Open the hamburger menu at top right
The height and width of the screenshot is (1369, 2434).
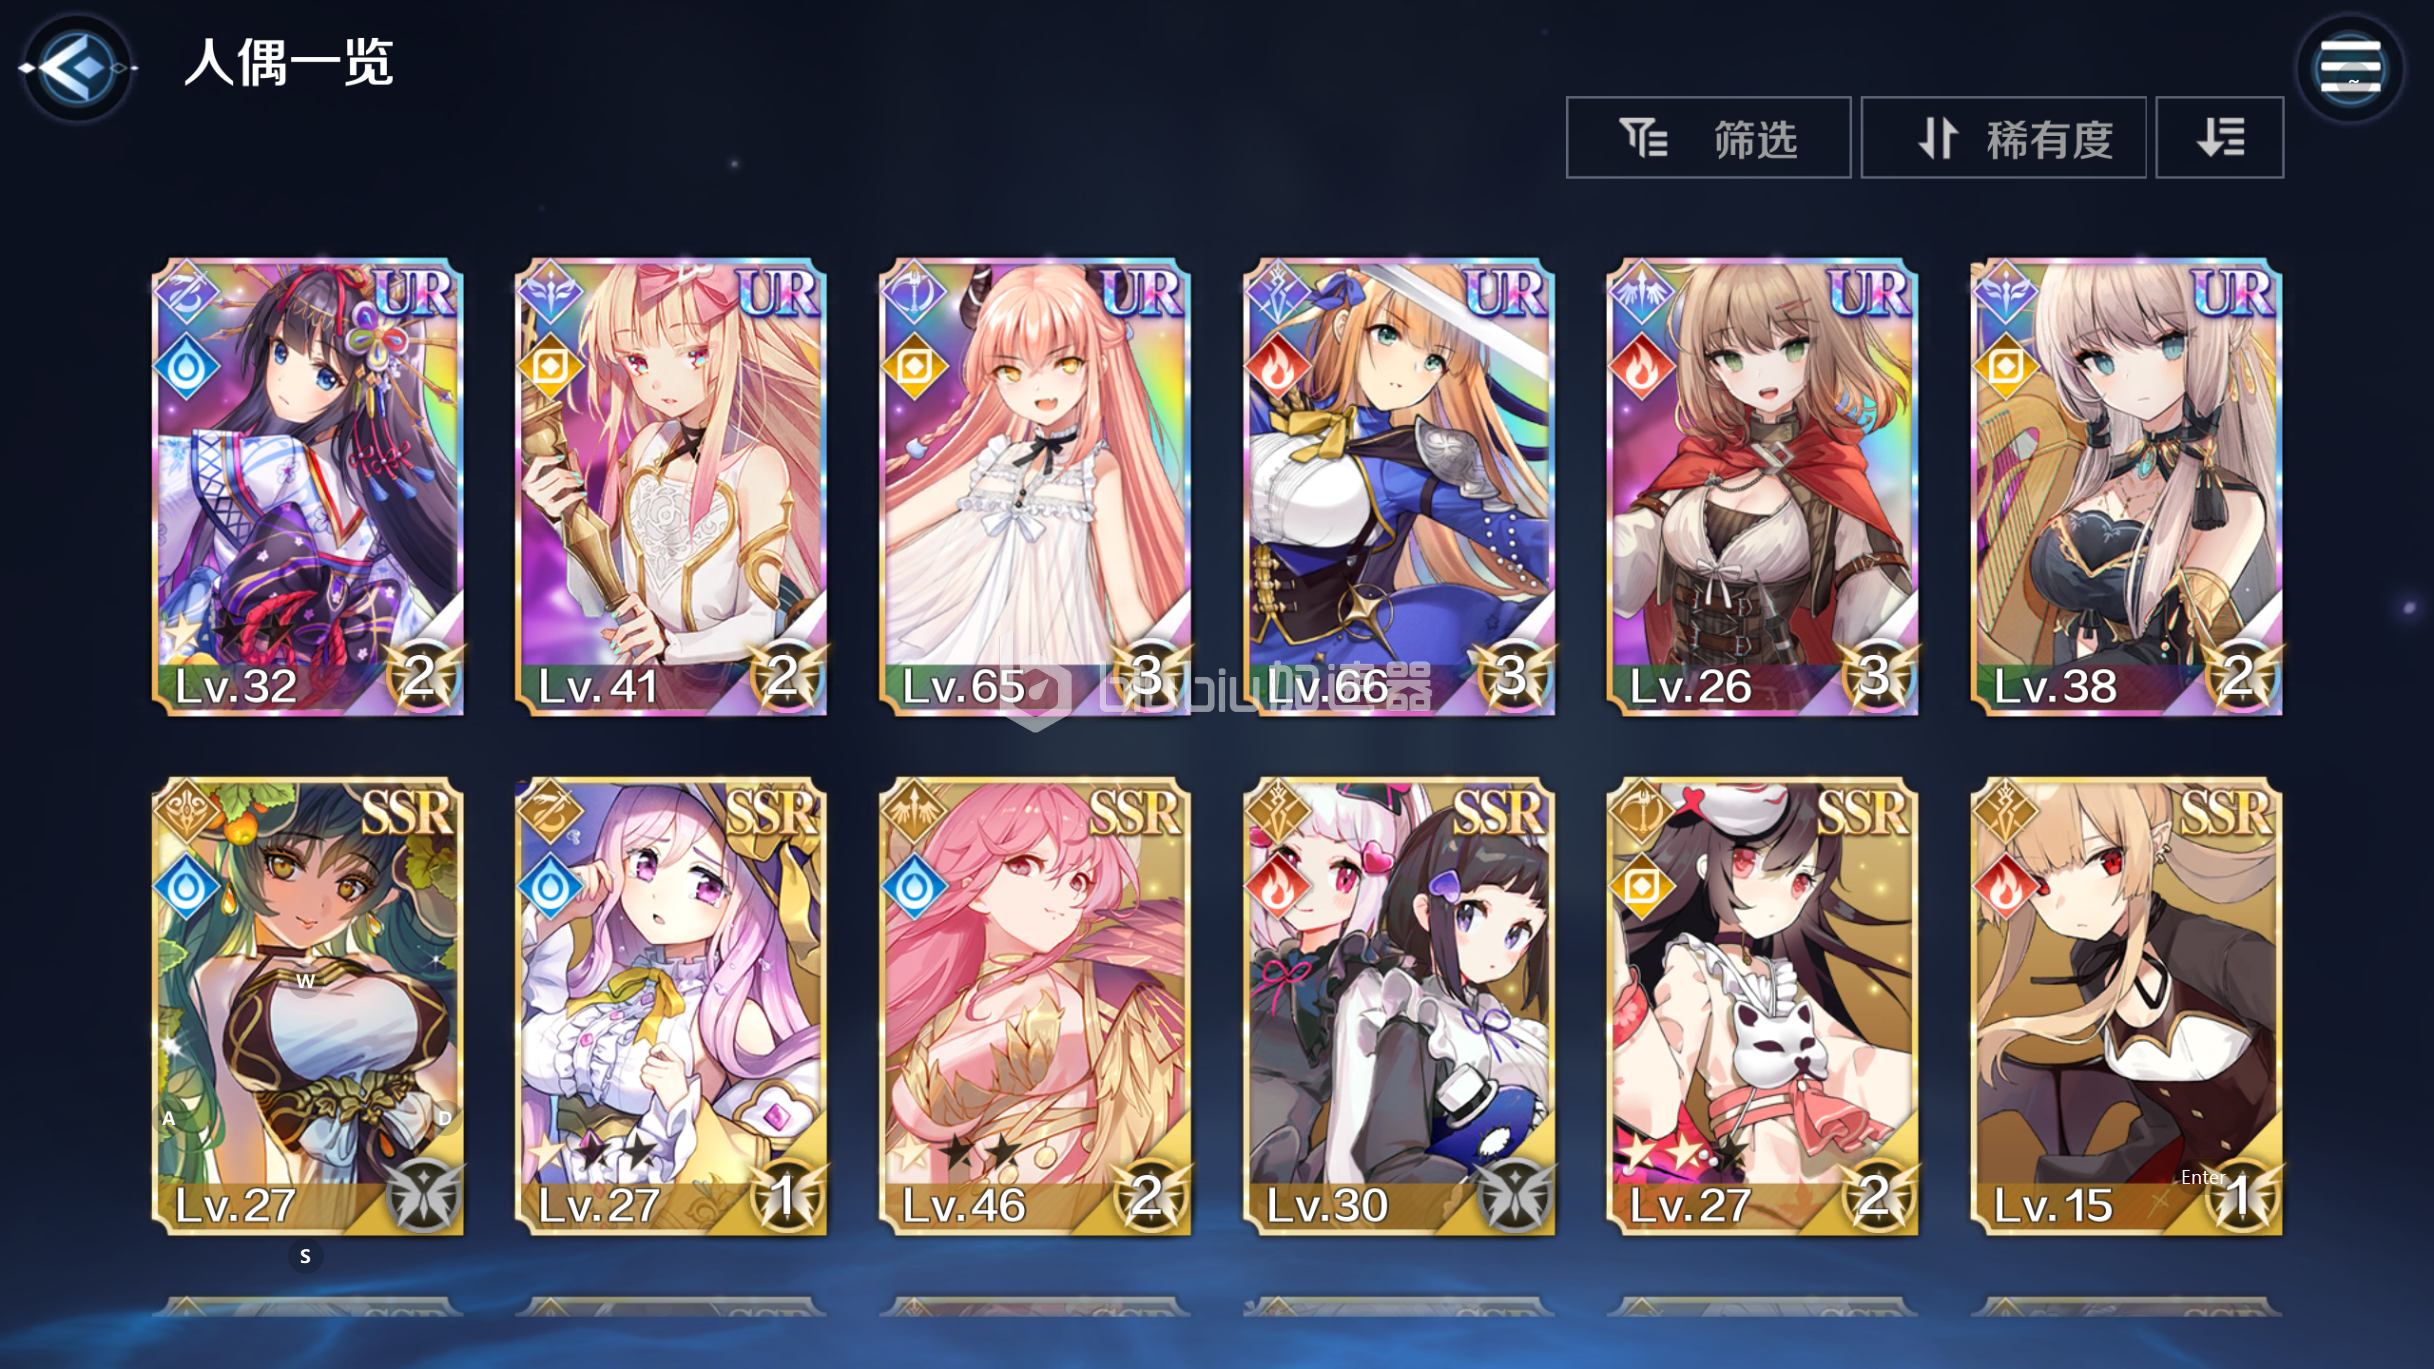pyautogui.click(x=2350, y=68)
